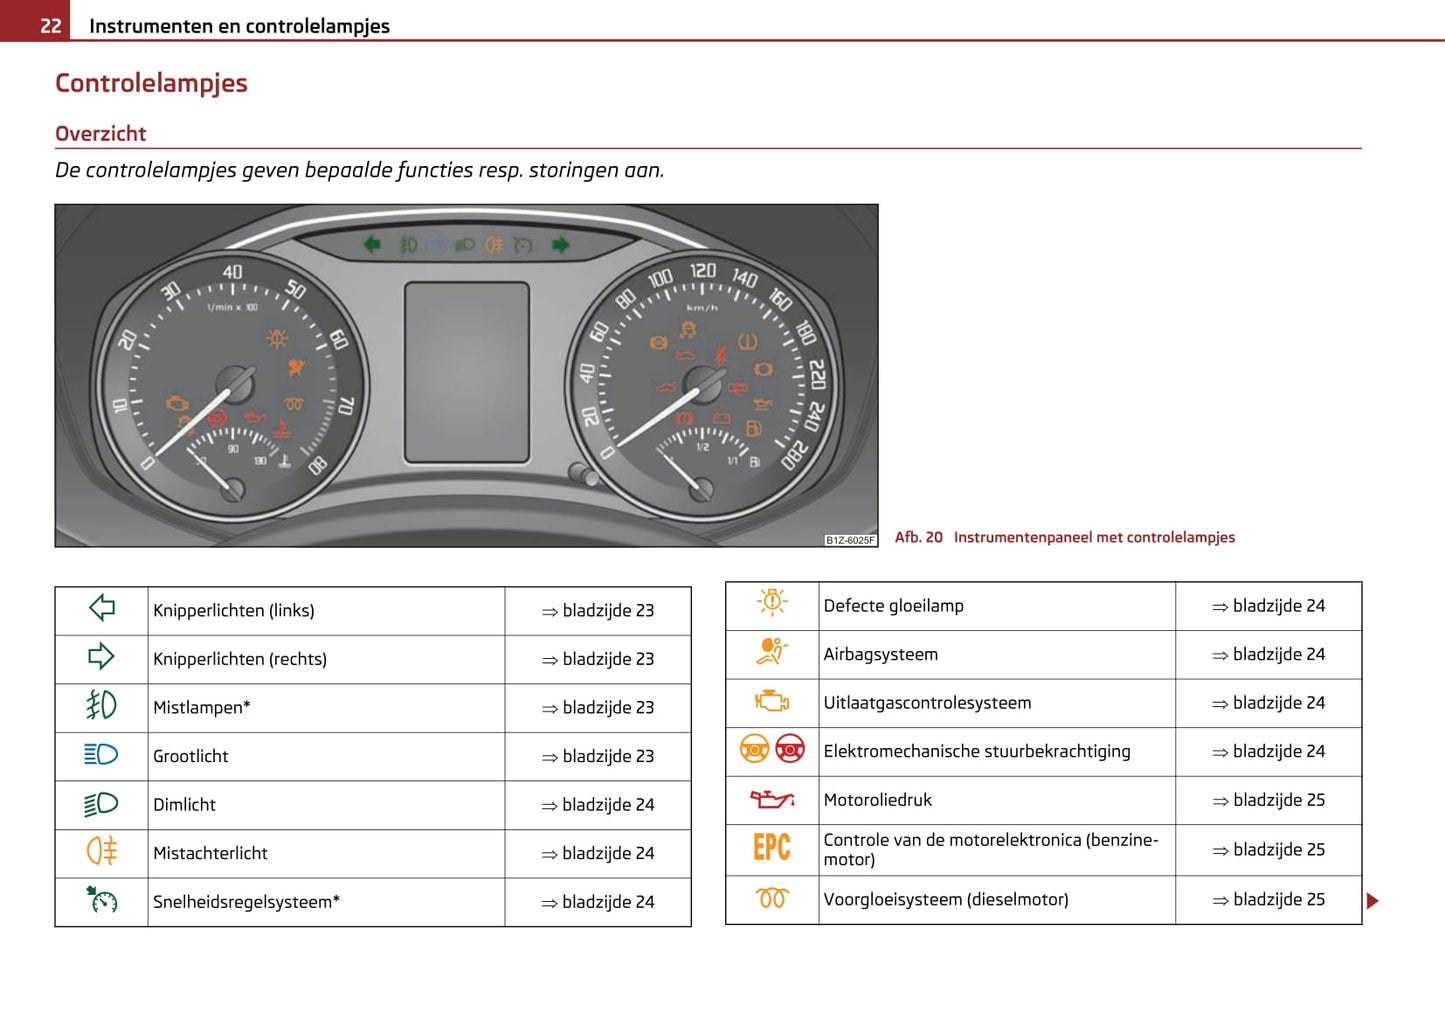Click the engine exhaust control icon
This screenshot has width=1445, height=1019.
772,701
